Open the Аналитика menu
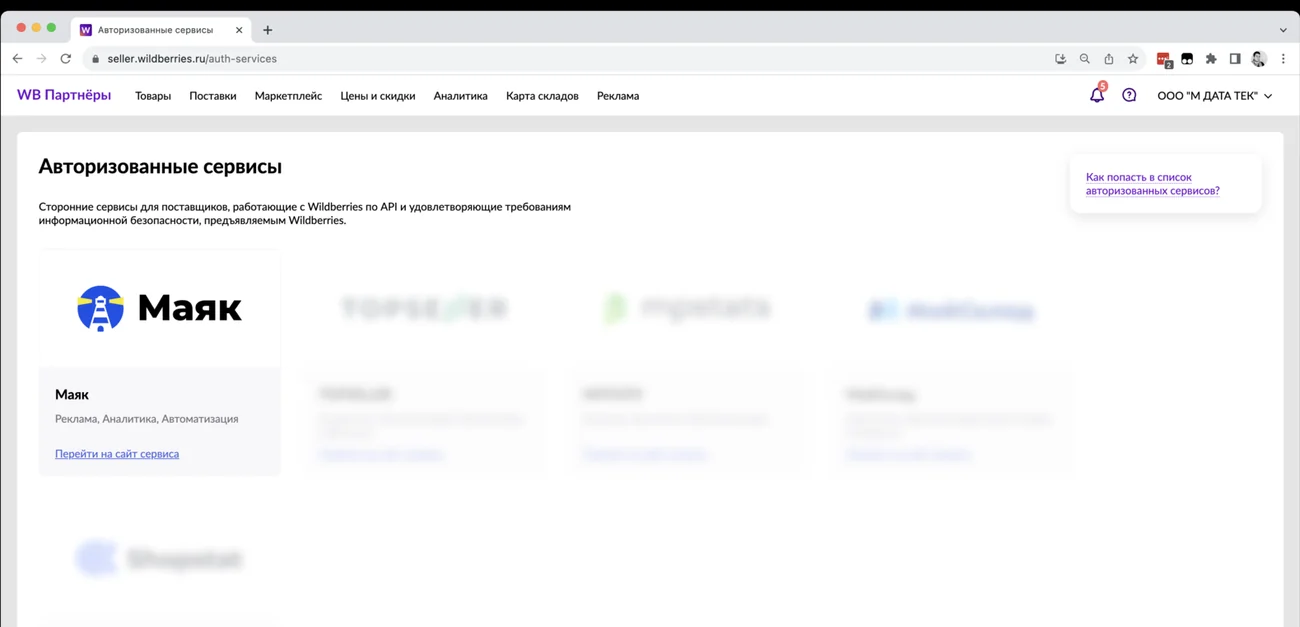 (461, 96)
